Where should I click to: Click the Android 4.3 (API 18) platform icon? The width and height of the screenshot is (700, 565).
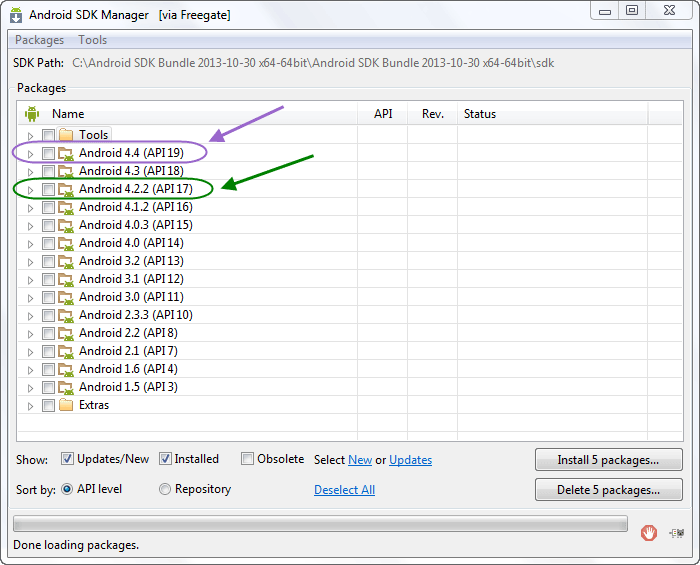coord(66,171)
